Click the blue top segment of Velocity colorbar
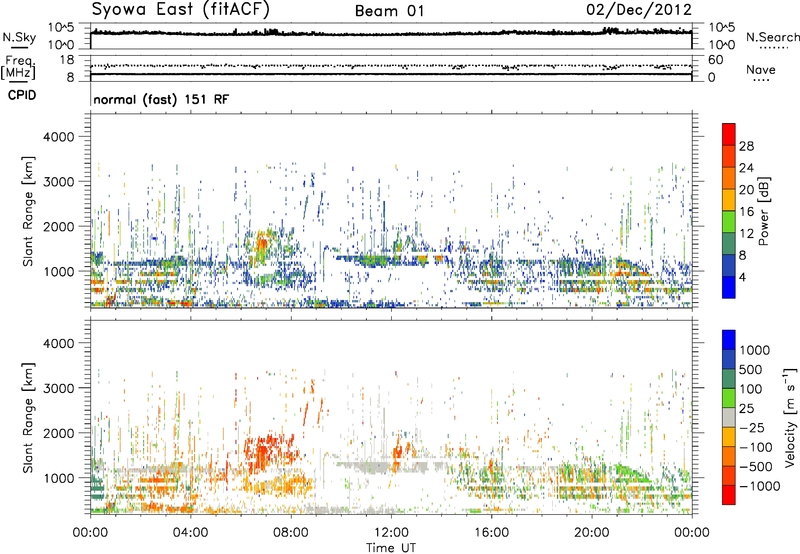This screenshot has height=554, width=800. (x=729, y=340)
